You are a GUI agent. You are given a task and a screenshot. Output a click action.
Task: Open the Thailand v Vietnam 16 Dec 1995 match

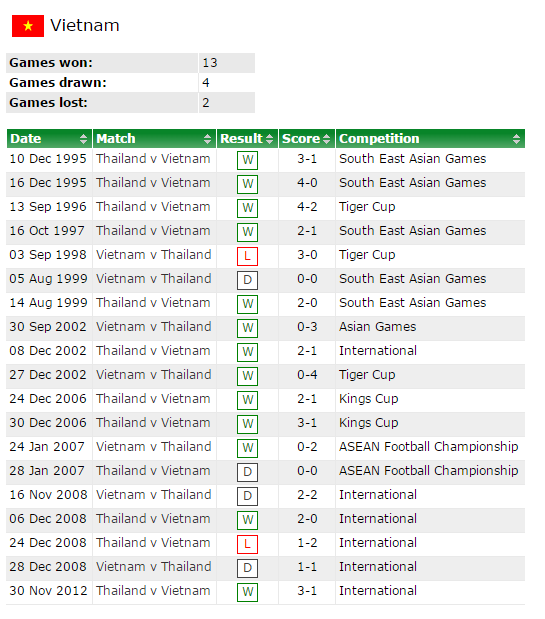[153, 183]
